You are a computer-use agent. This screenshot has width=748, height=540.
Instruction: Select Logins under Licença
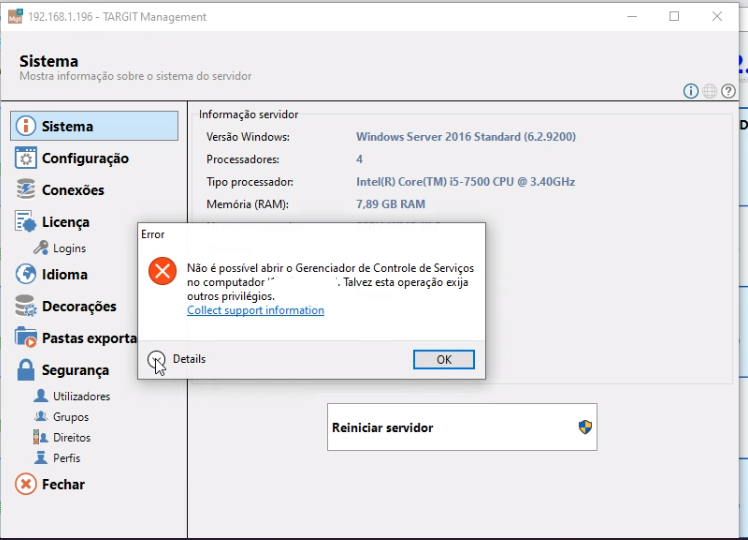tap(69, 248)
